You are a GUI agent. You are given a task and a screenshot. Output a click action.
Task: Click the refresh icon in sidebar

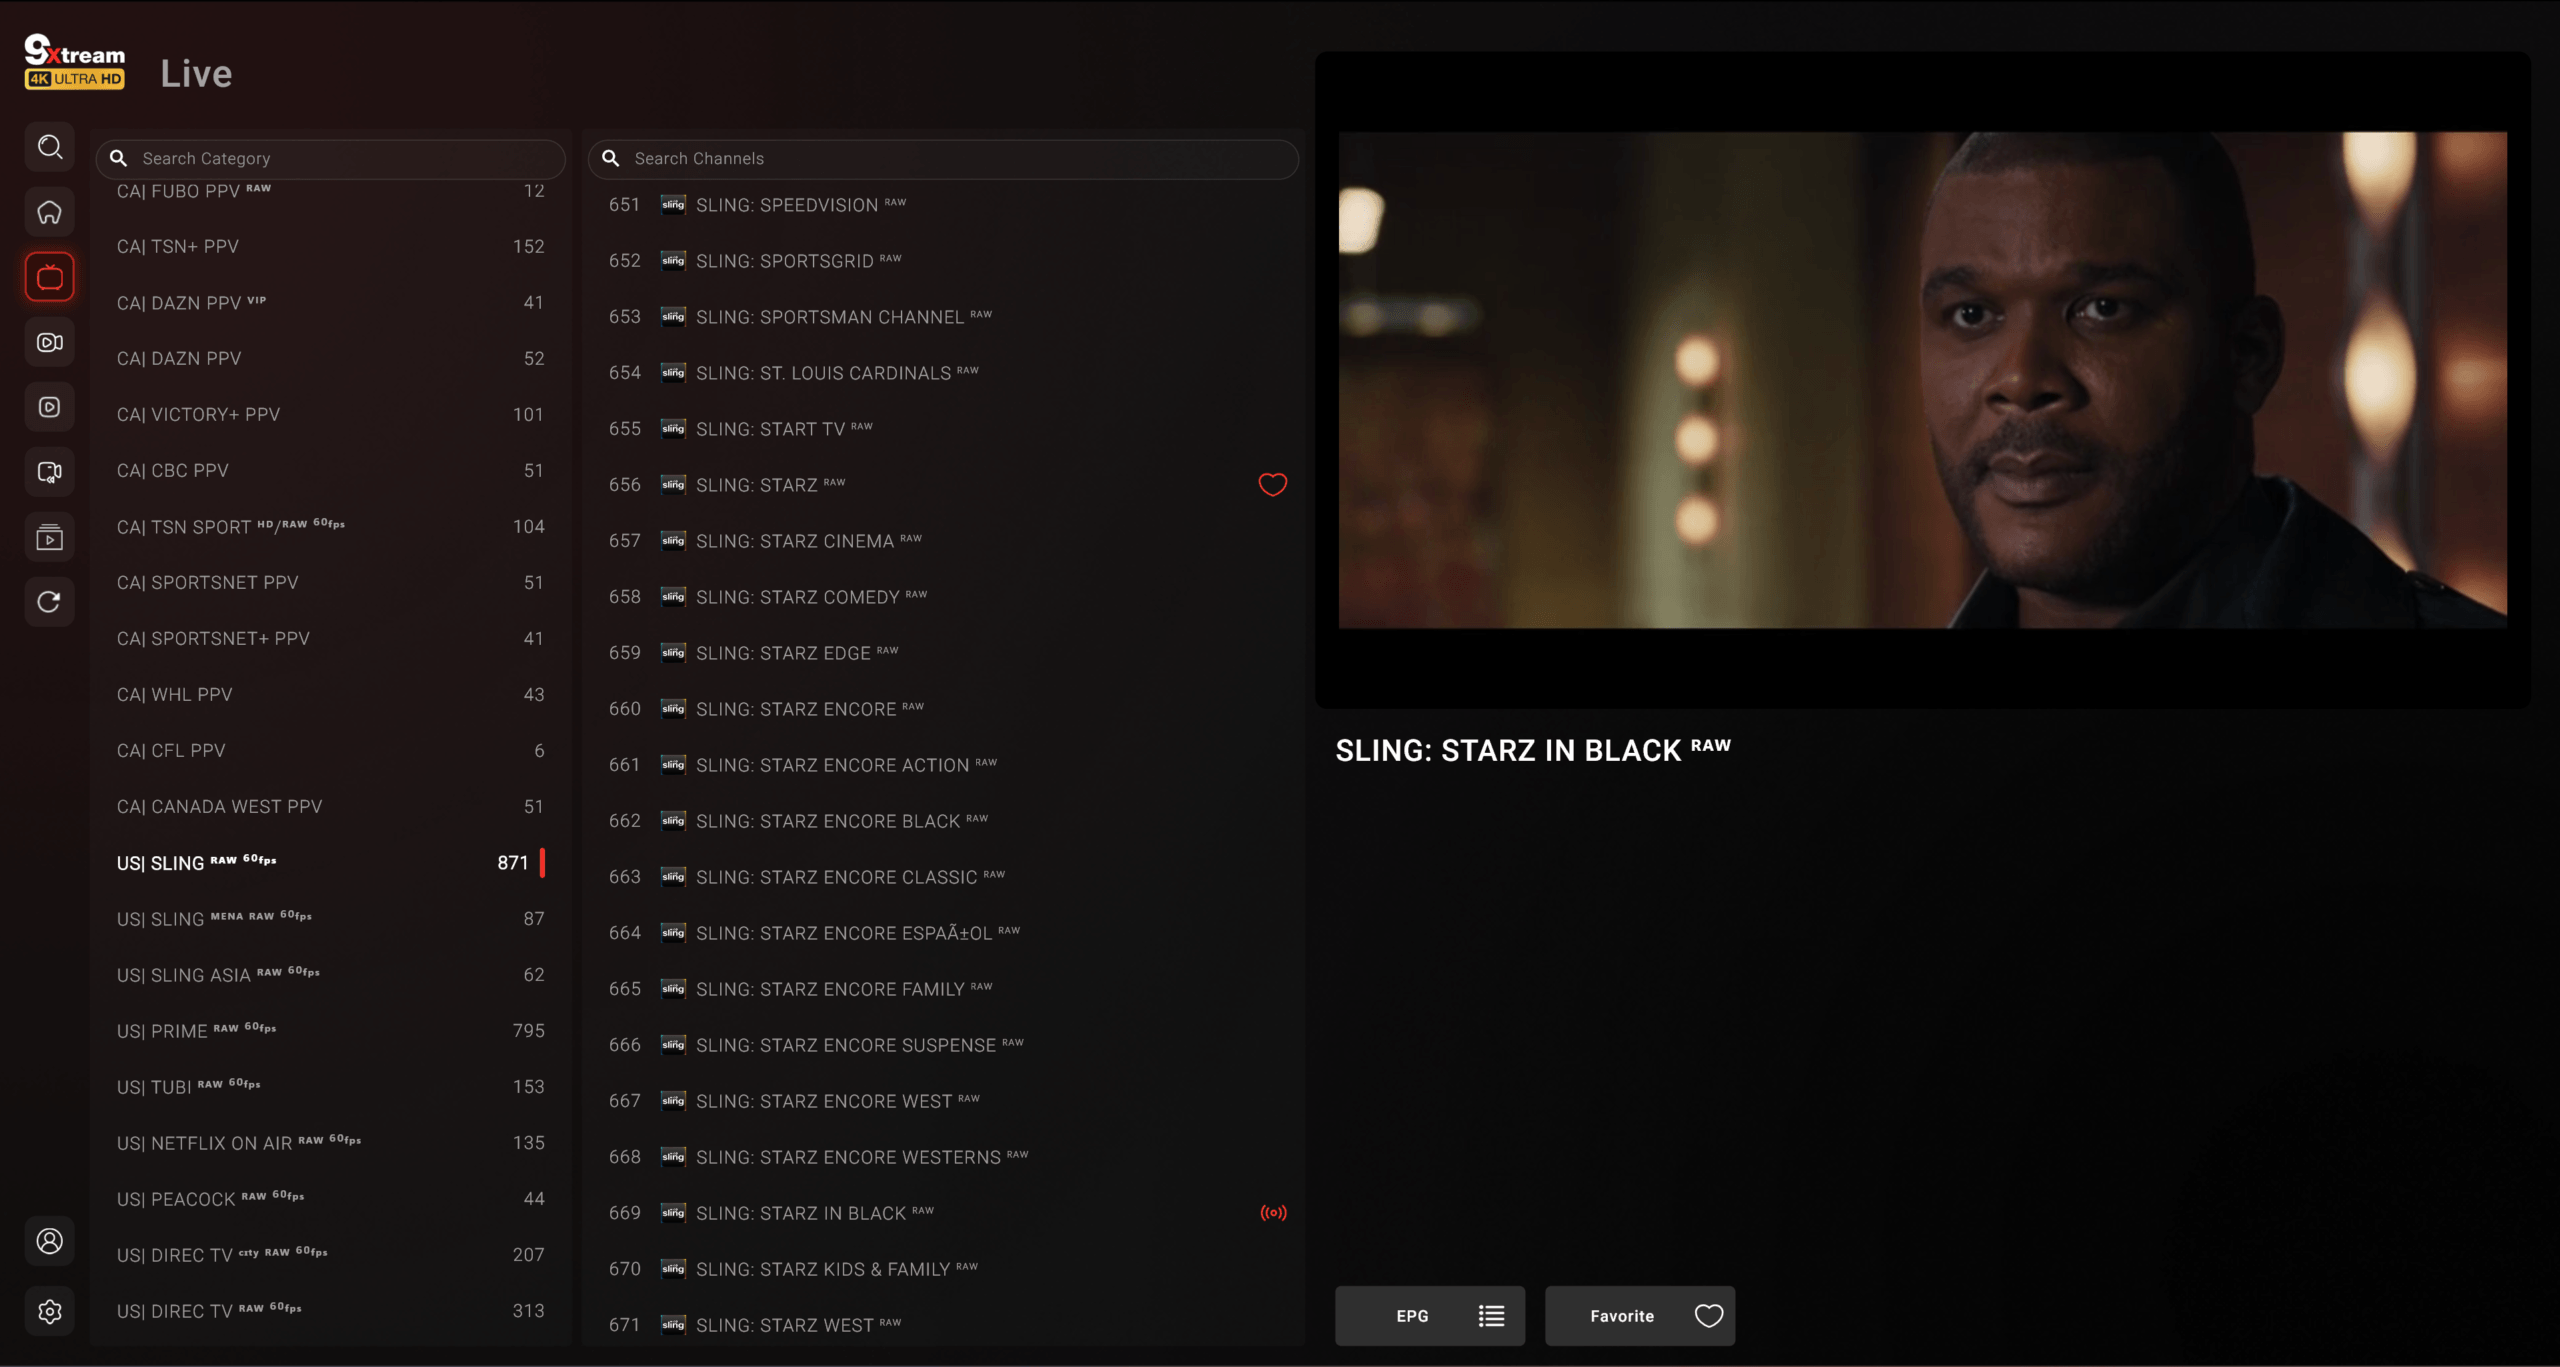[49, 602]
